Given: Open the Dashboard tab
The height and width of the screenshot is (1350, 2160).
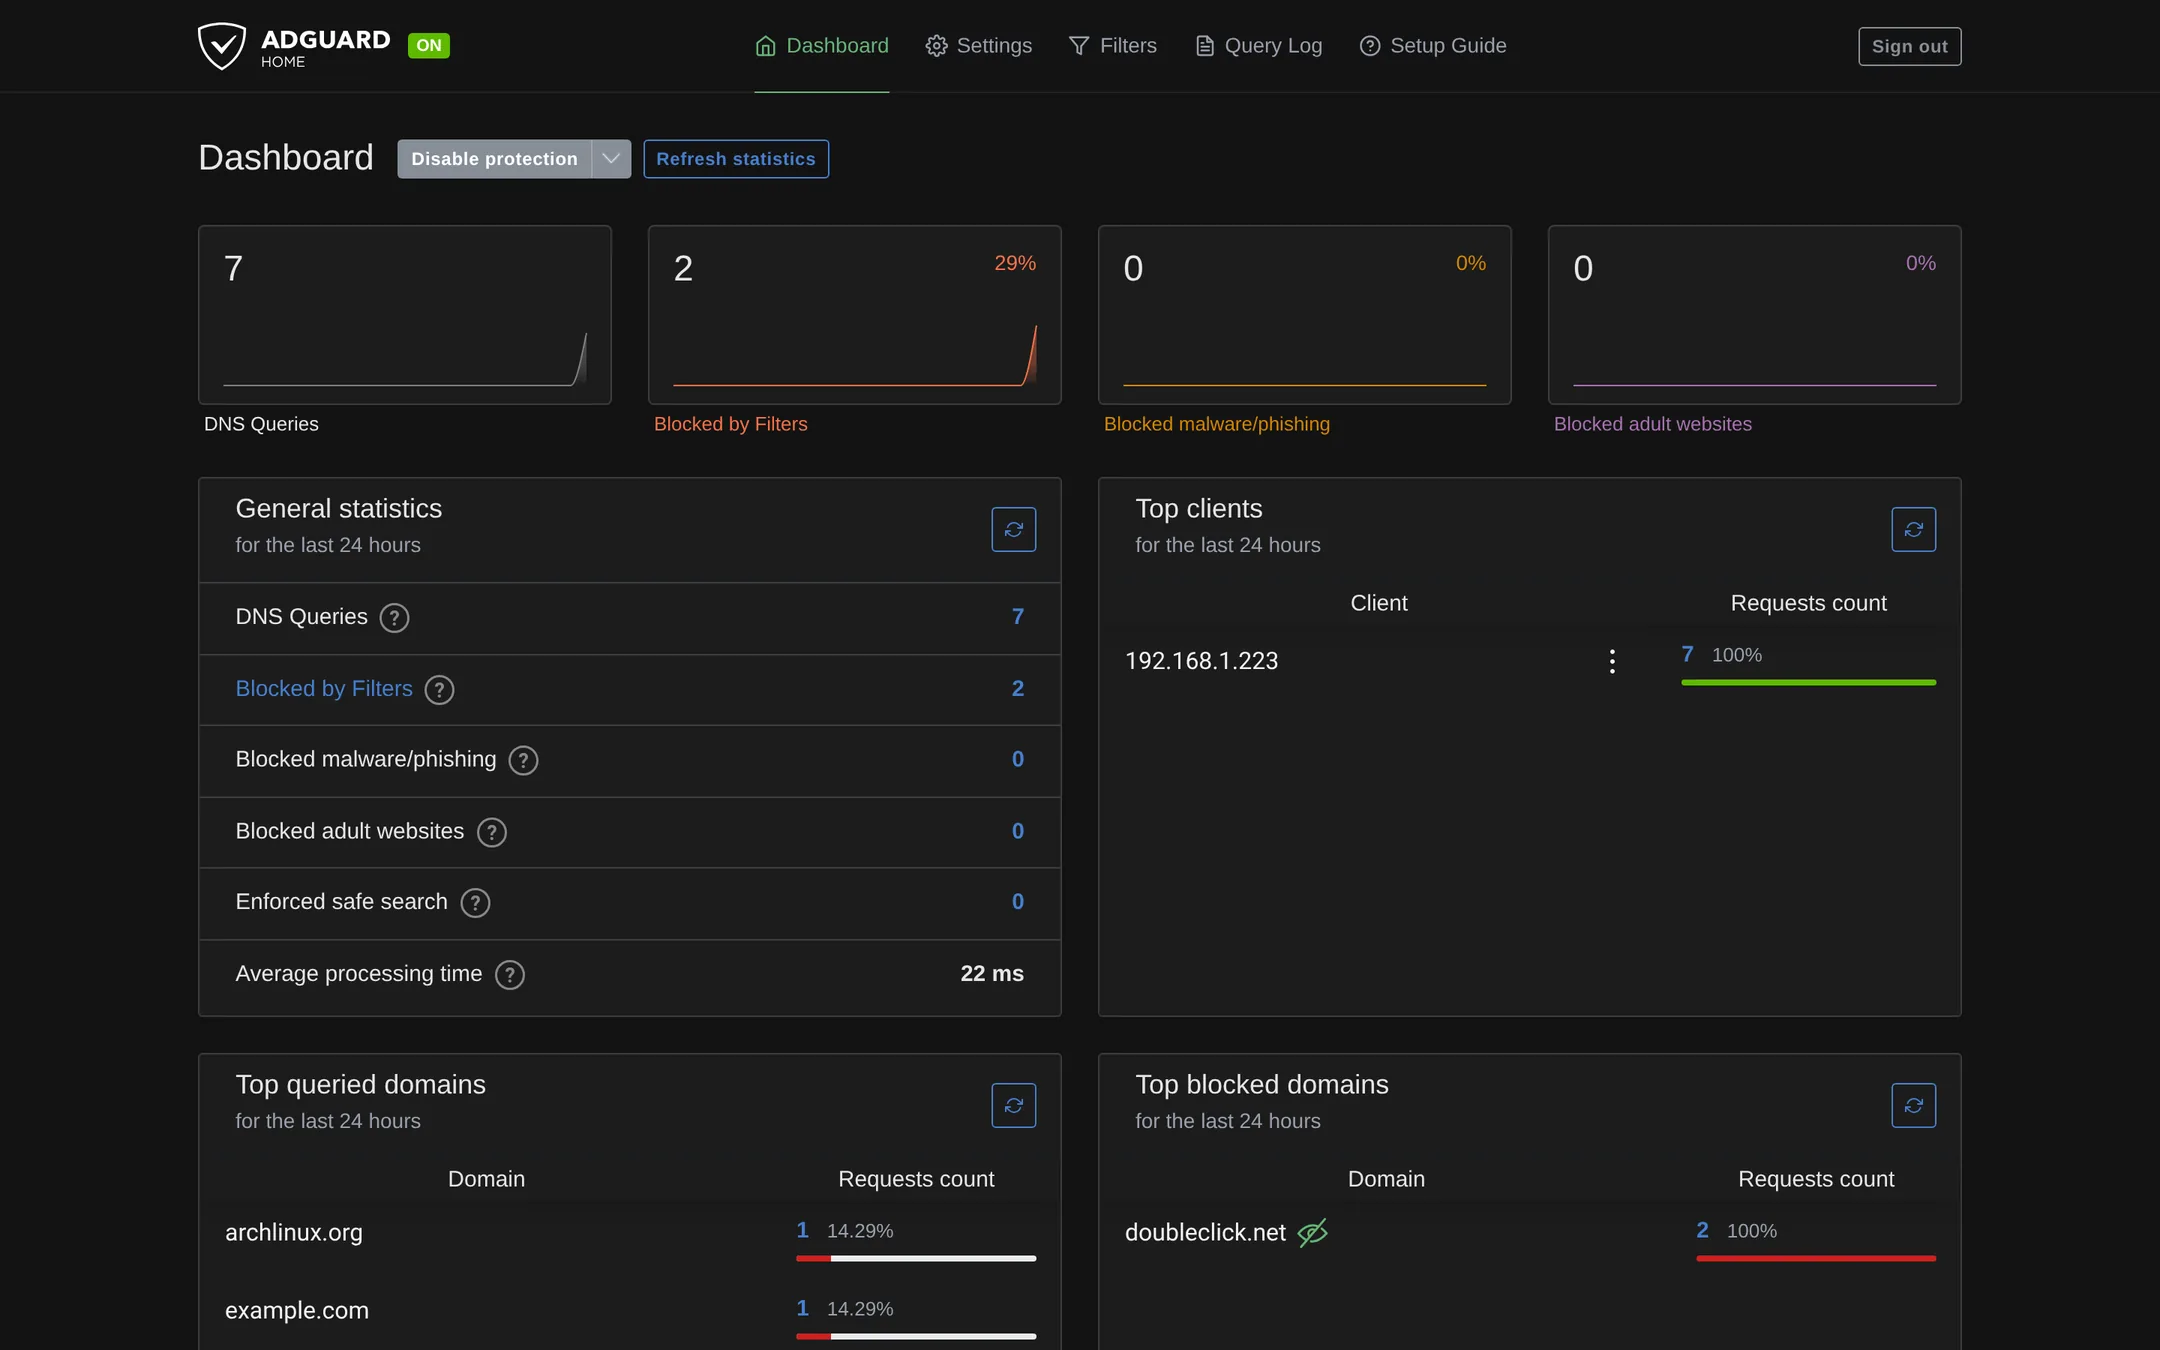Looking at the screenshot, I should [821, 46].
